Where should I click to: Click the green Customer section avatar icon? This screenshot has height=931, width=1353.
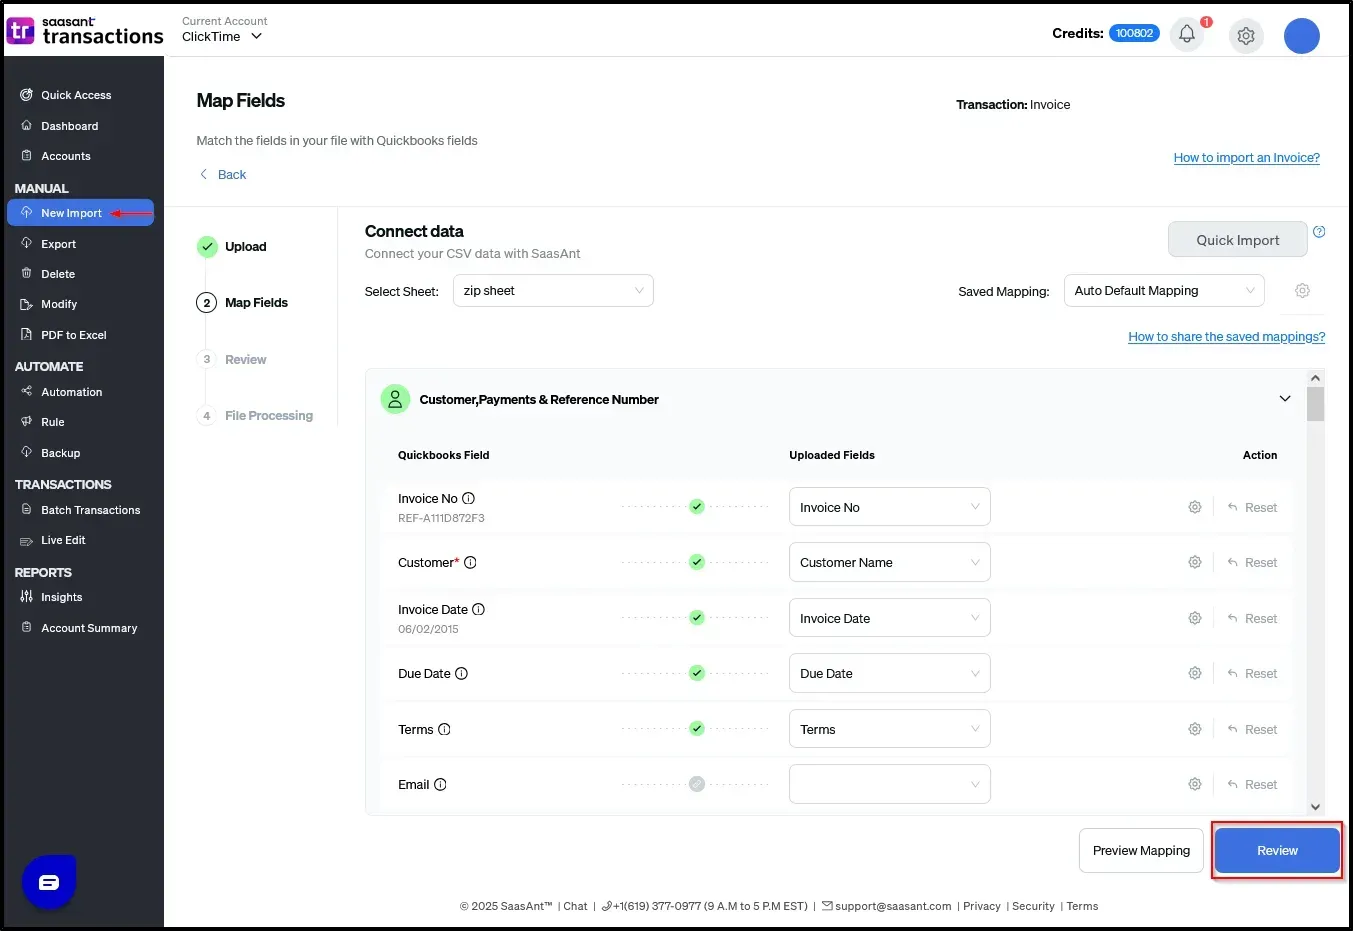(395, 399)
